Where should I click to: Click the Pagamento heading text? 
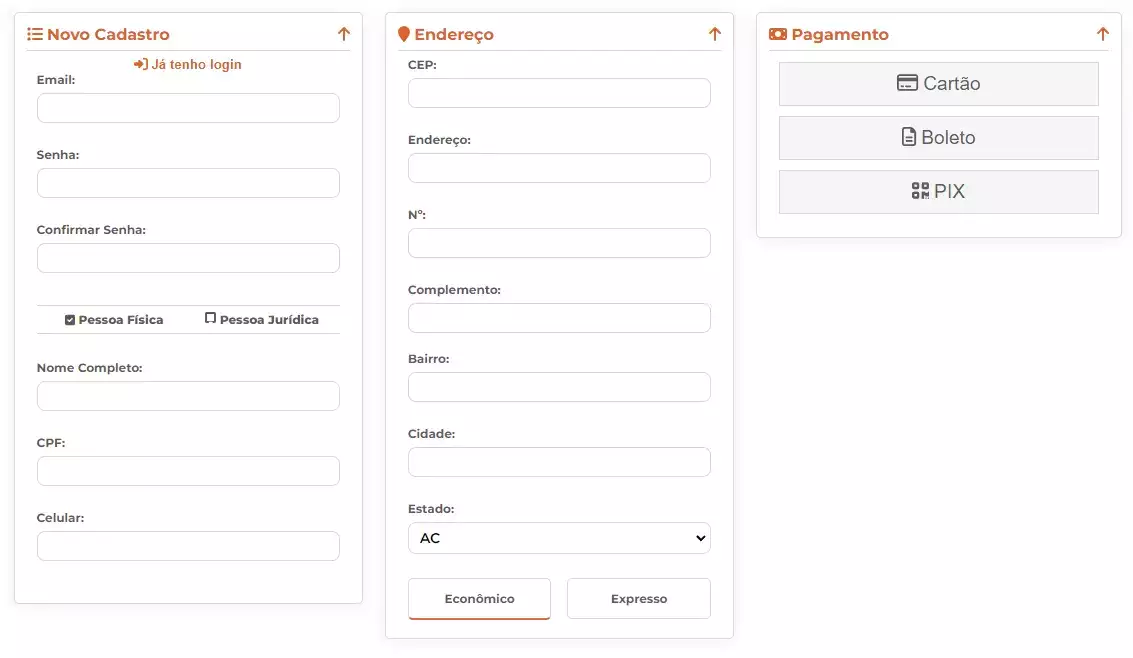click(x=840, y=34)
